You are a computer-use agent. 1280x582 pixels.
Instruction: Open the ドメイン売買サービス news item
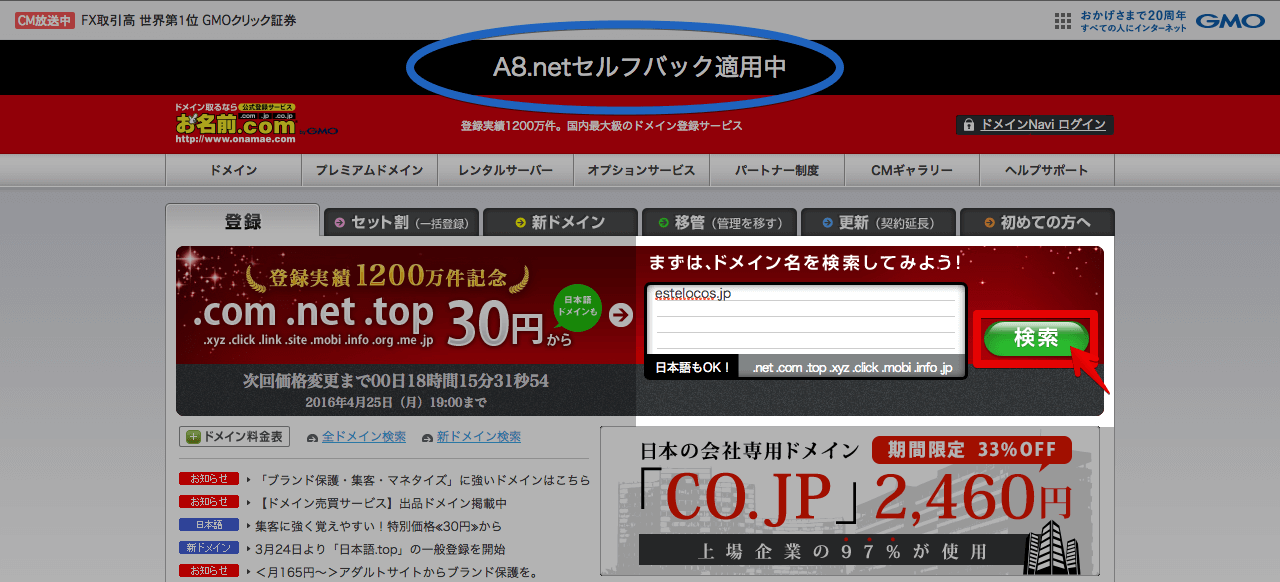click(x=382, y=503)
